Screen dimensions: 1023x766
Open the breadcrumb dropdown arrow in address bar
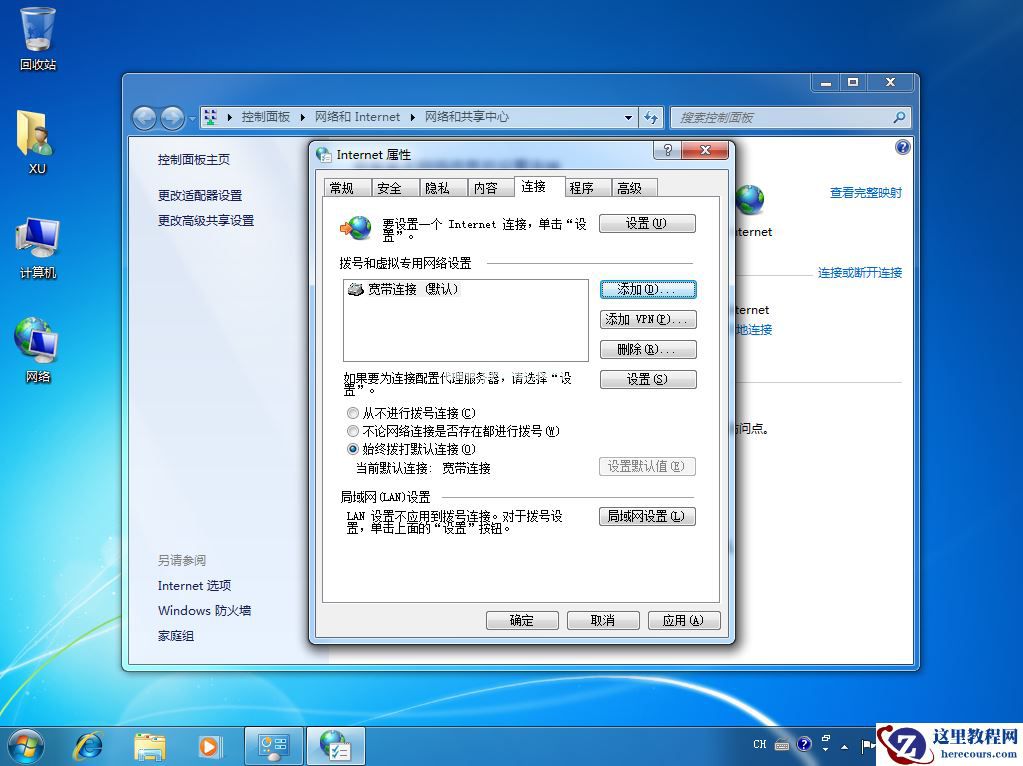pos(626,117)
